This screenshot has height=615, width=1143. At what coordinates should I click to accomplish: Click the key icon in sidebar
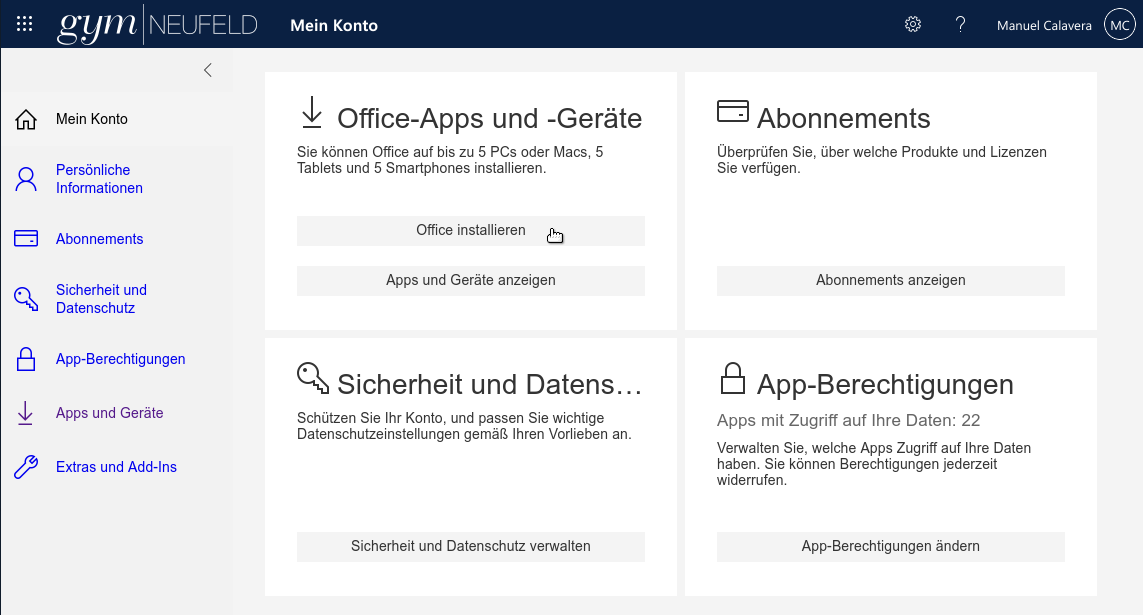pos(26,299)
